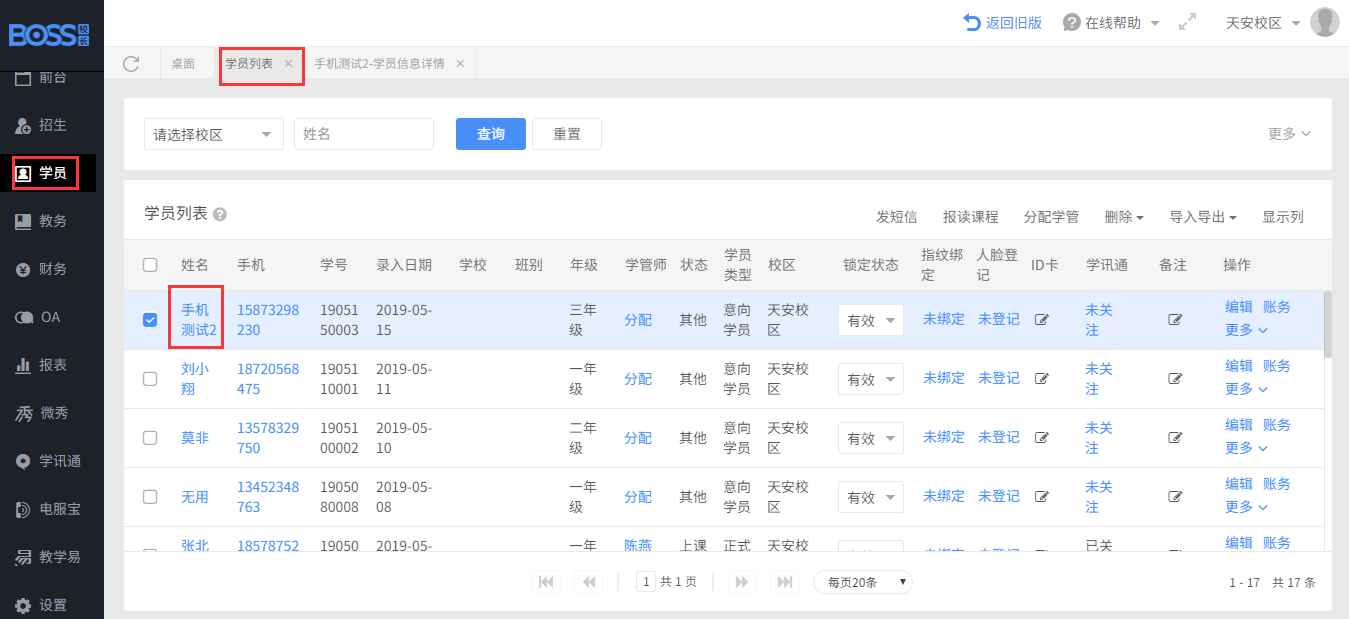The height and width of the screenshot is (619, 1349).
Task: Close the 手机测试2-学员信息详情 tab
Action: (460, 63)
